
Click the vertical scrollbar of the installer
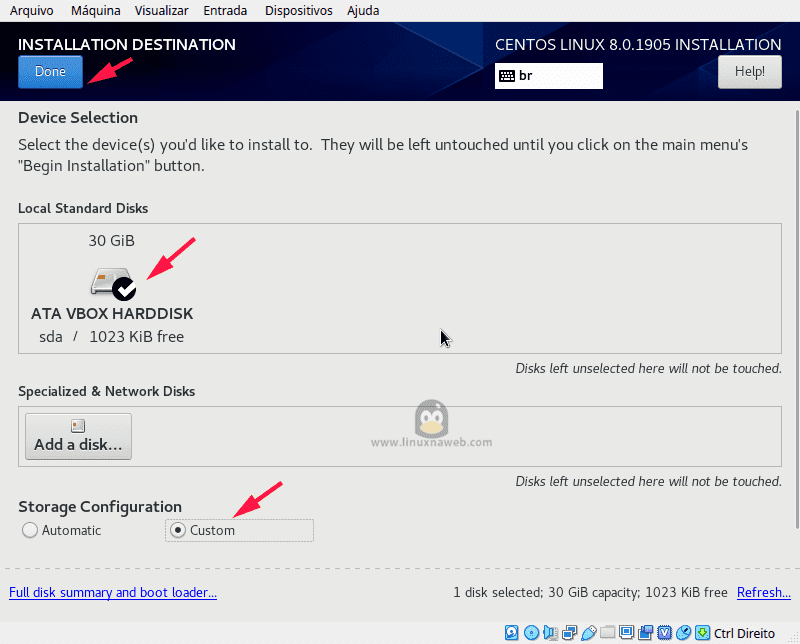797,319
